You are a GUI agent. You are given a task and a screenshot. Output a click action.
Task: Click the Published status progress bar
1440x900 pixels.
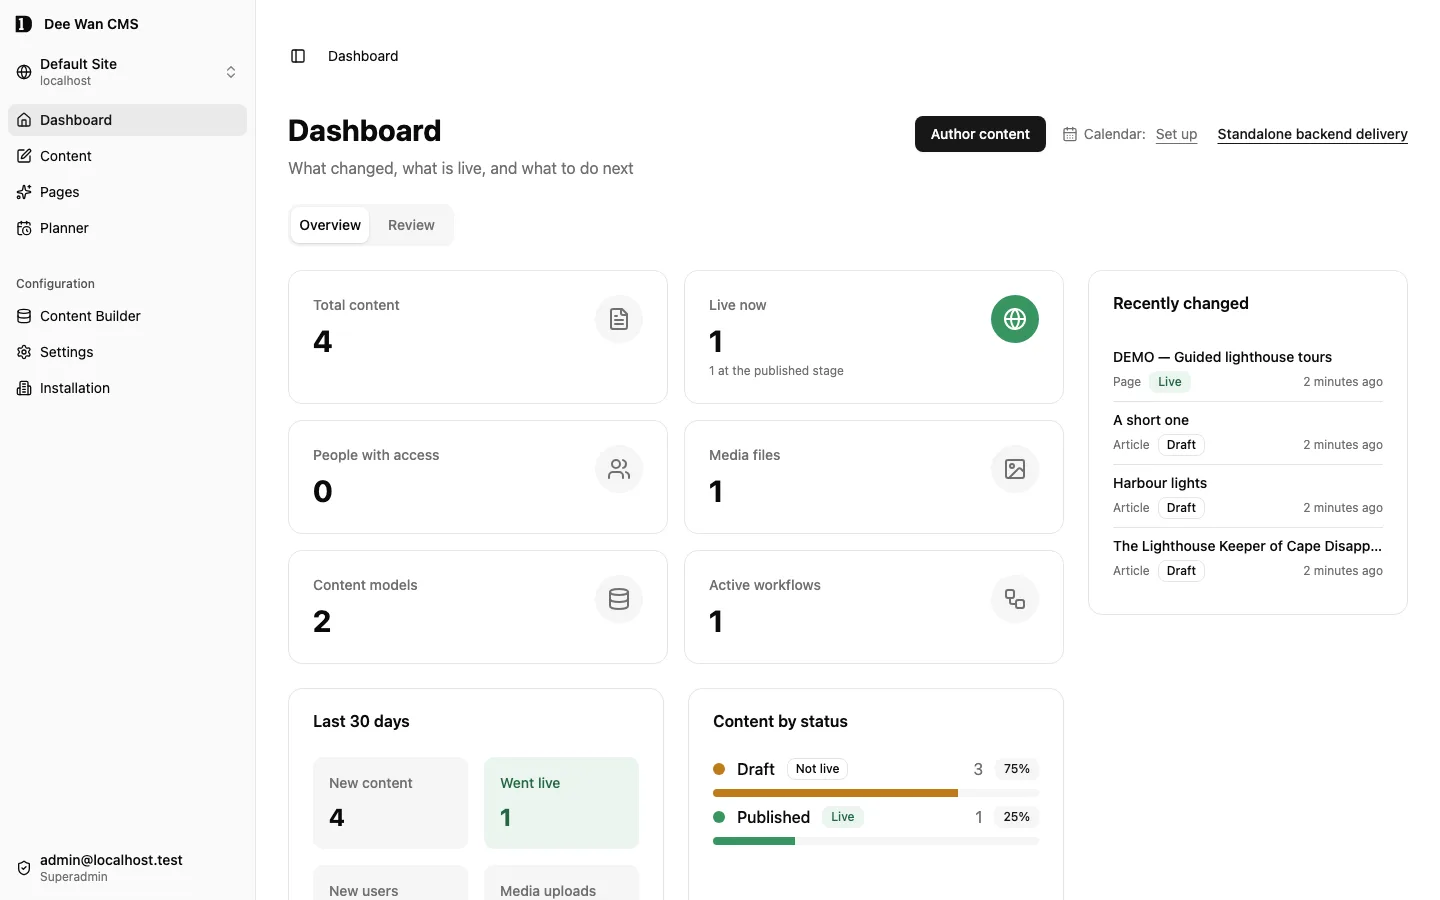[876, 841]
